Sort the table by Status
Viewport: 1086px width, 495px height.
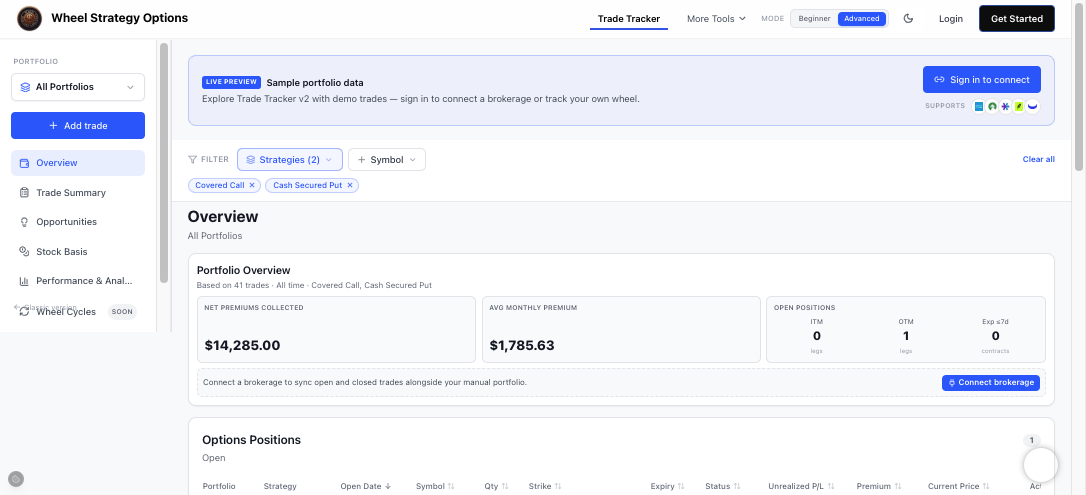737,487
